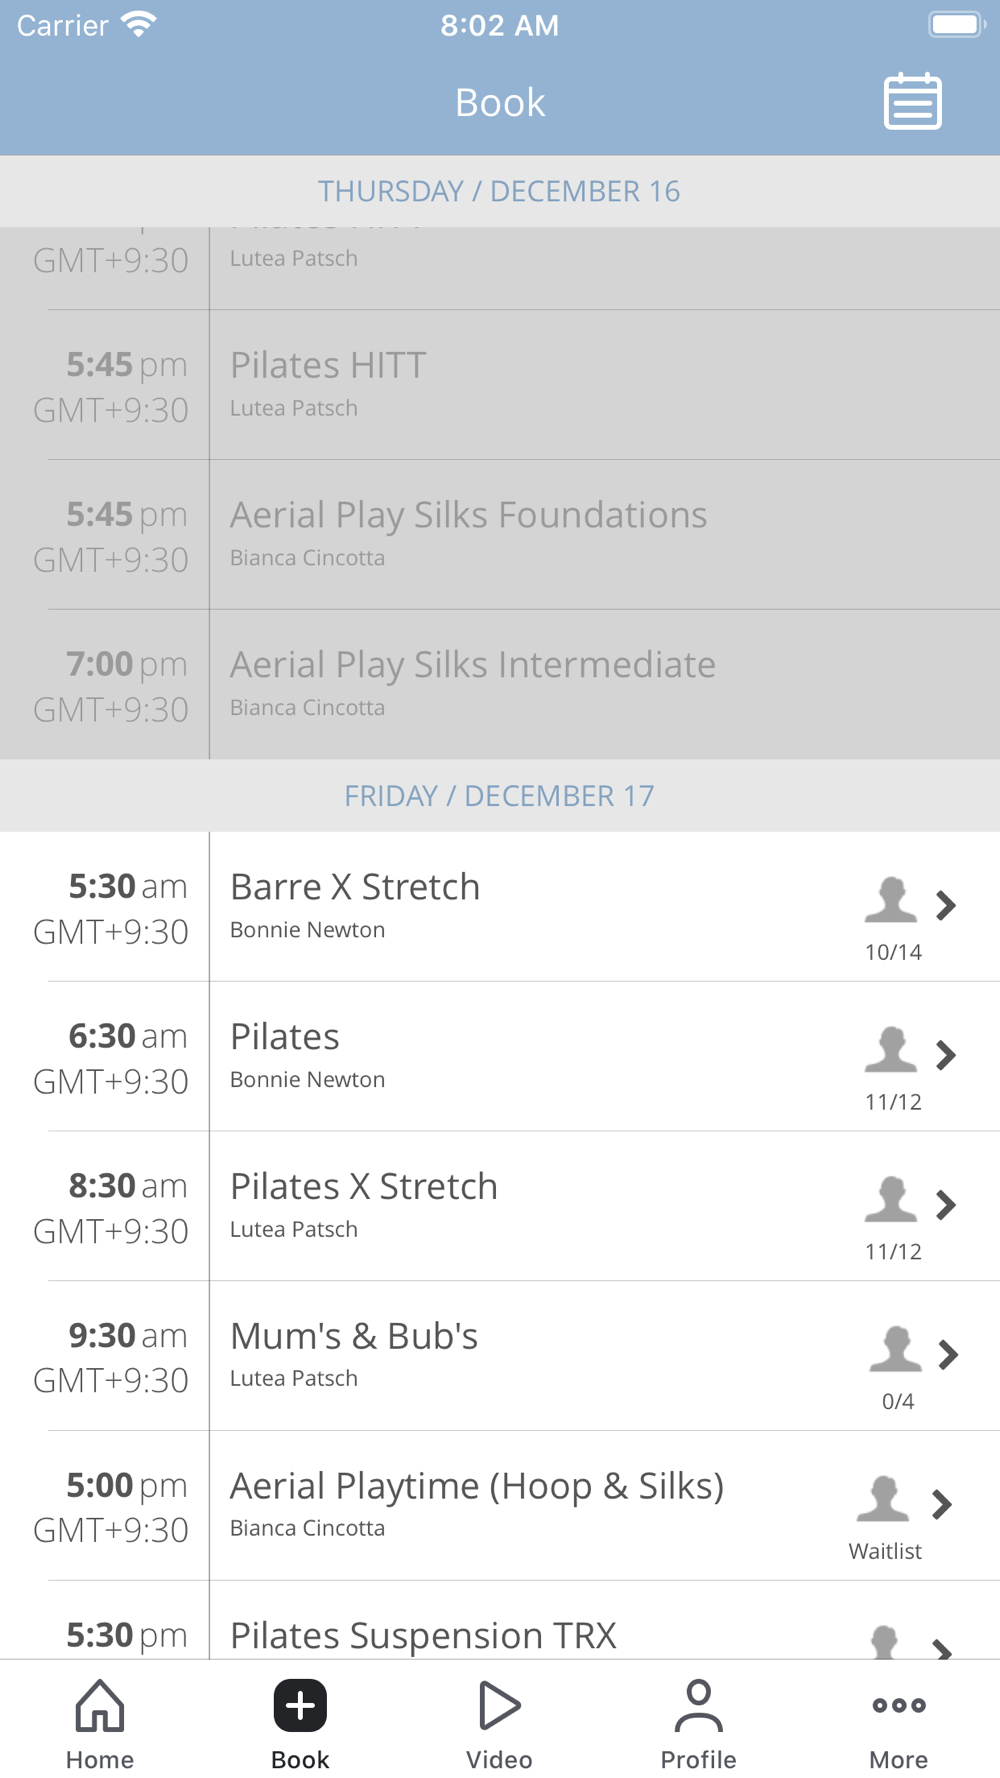Select Pilates Suspension TRX class
1000x1778 pixels.
(423, 1636)
